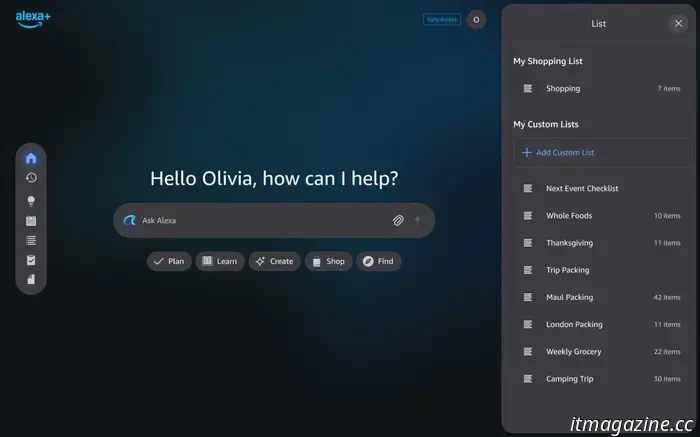Select the Shop suggestion chip
This screenshot has width=700, height=437.
329,261
